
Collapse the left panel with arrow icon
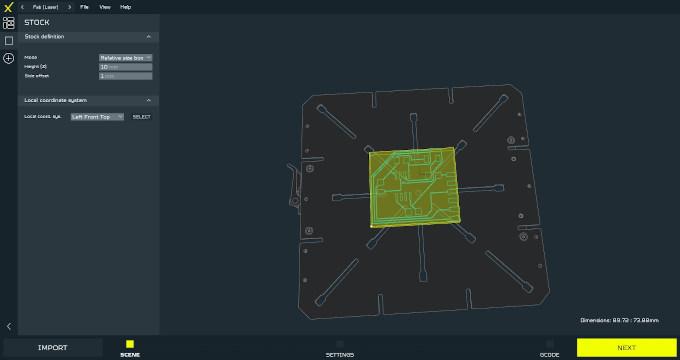click(9, 326)
